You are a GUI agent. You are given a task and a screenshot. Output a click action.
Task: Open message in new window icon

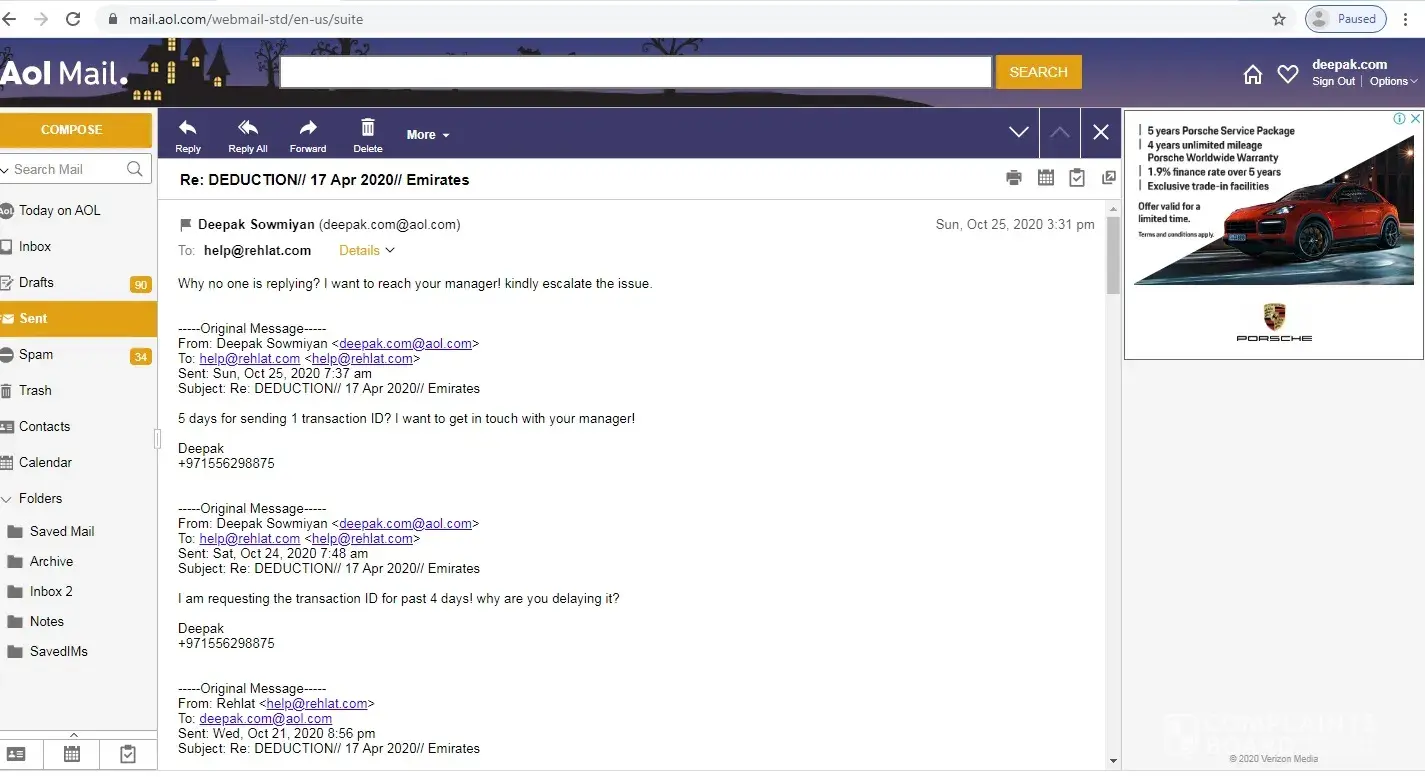[1108, 178]
